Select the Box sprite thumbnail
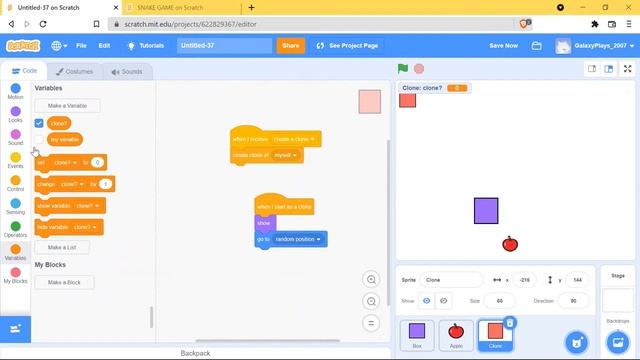 417,335
